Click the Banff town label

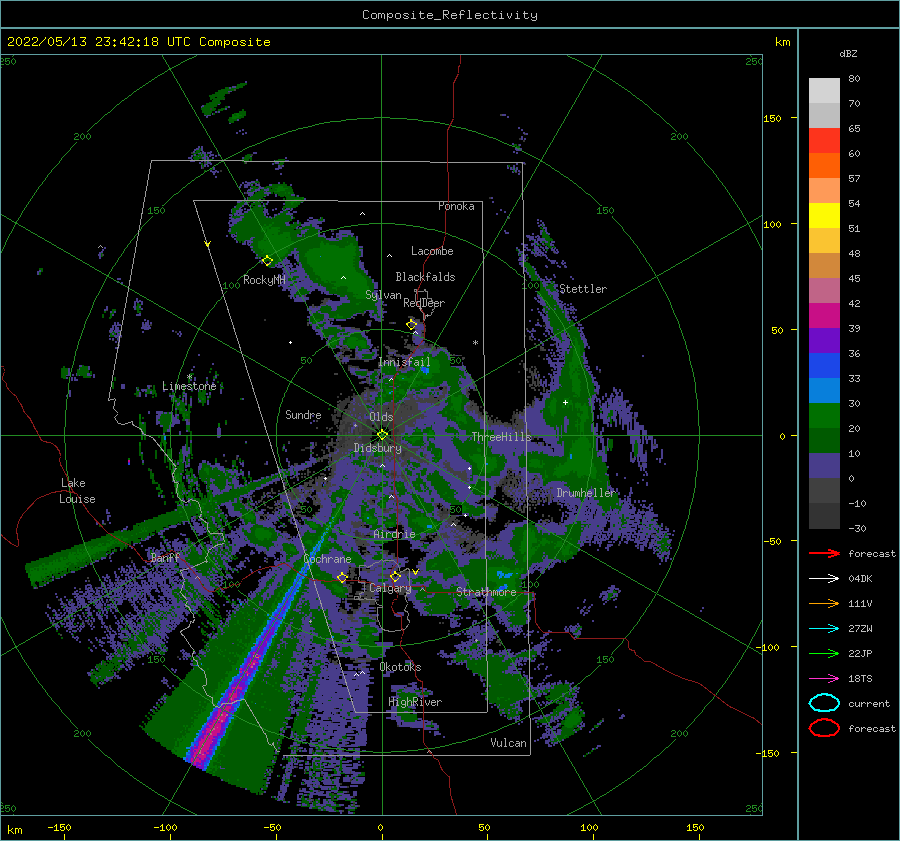point(165,557)
